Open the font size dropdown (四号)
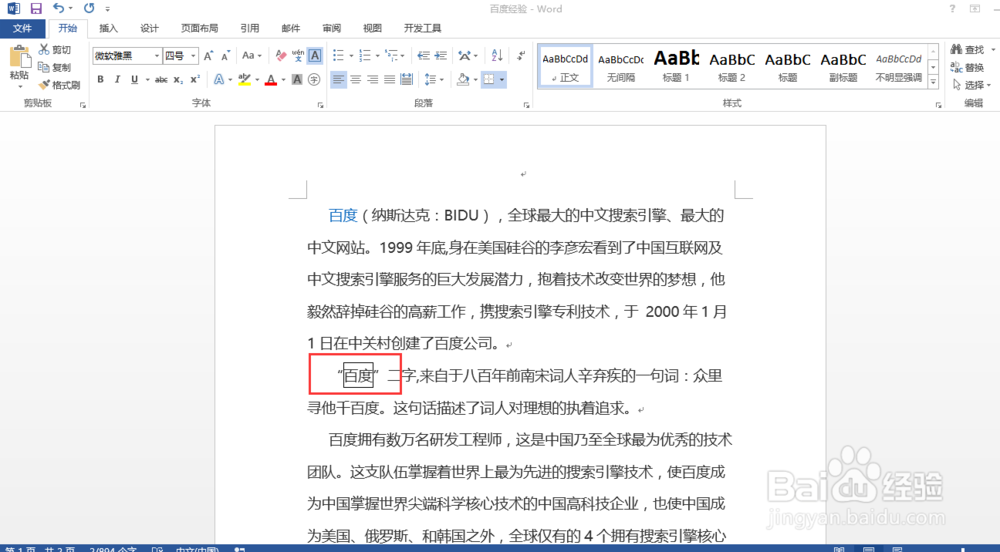The width and height of the screenshot is (1000, 552). [193, 56]
